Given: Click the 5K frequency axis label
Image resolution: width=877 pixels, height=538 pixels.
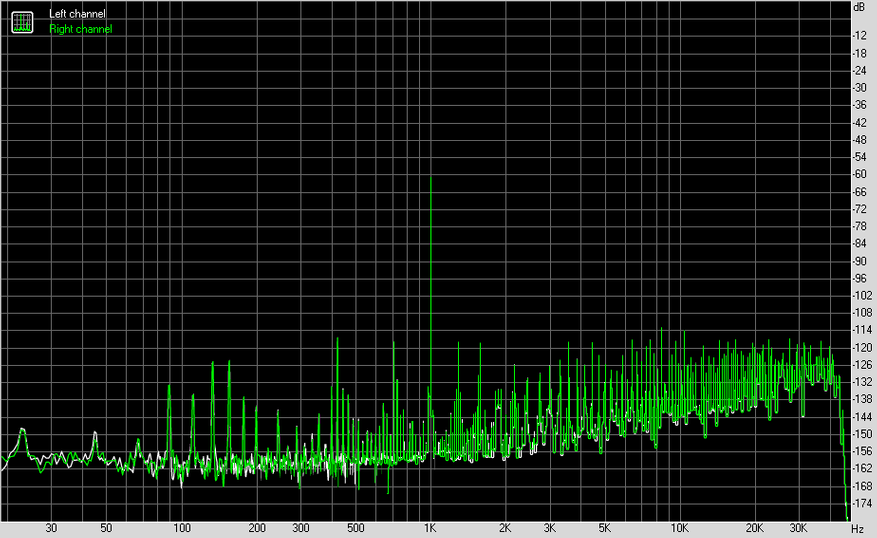Looking at the screenshot, I should tap(605, 528).
